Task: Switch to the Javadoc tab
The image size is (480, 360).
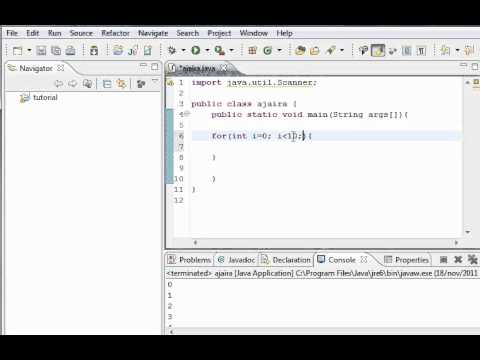Action: pos(236,260)
